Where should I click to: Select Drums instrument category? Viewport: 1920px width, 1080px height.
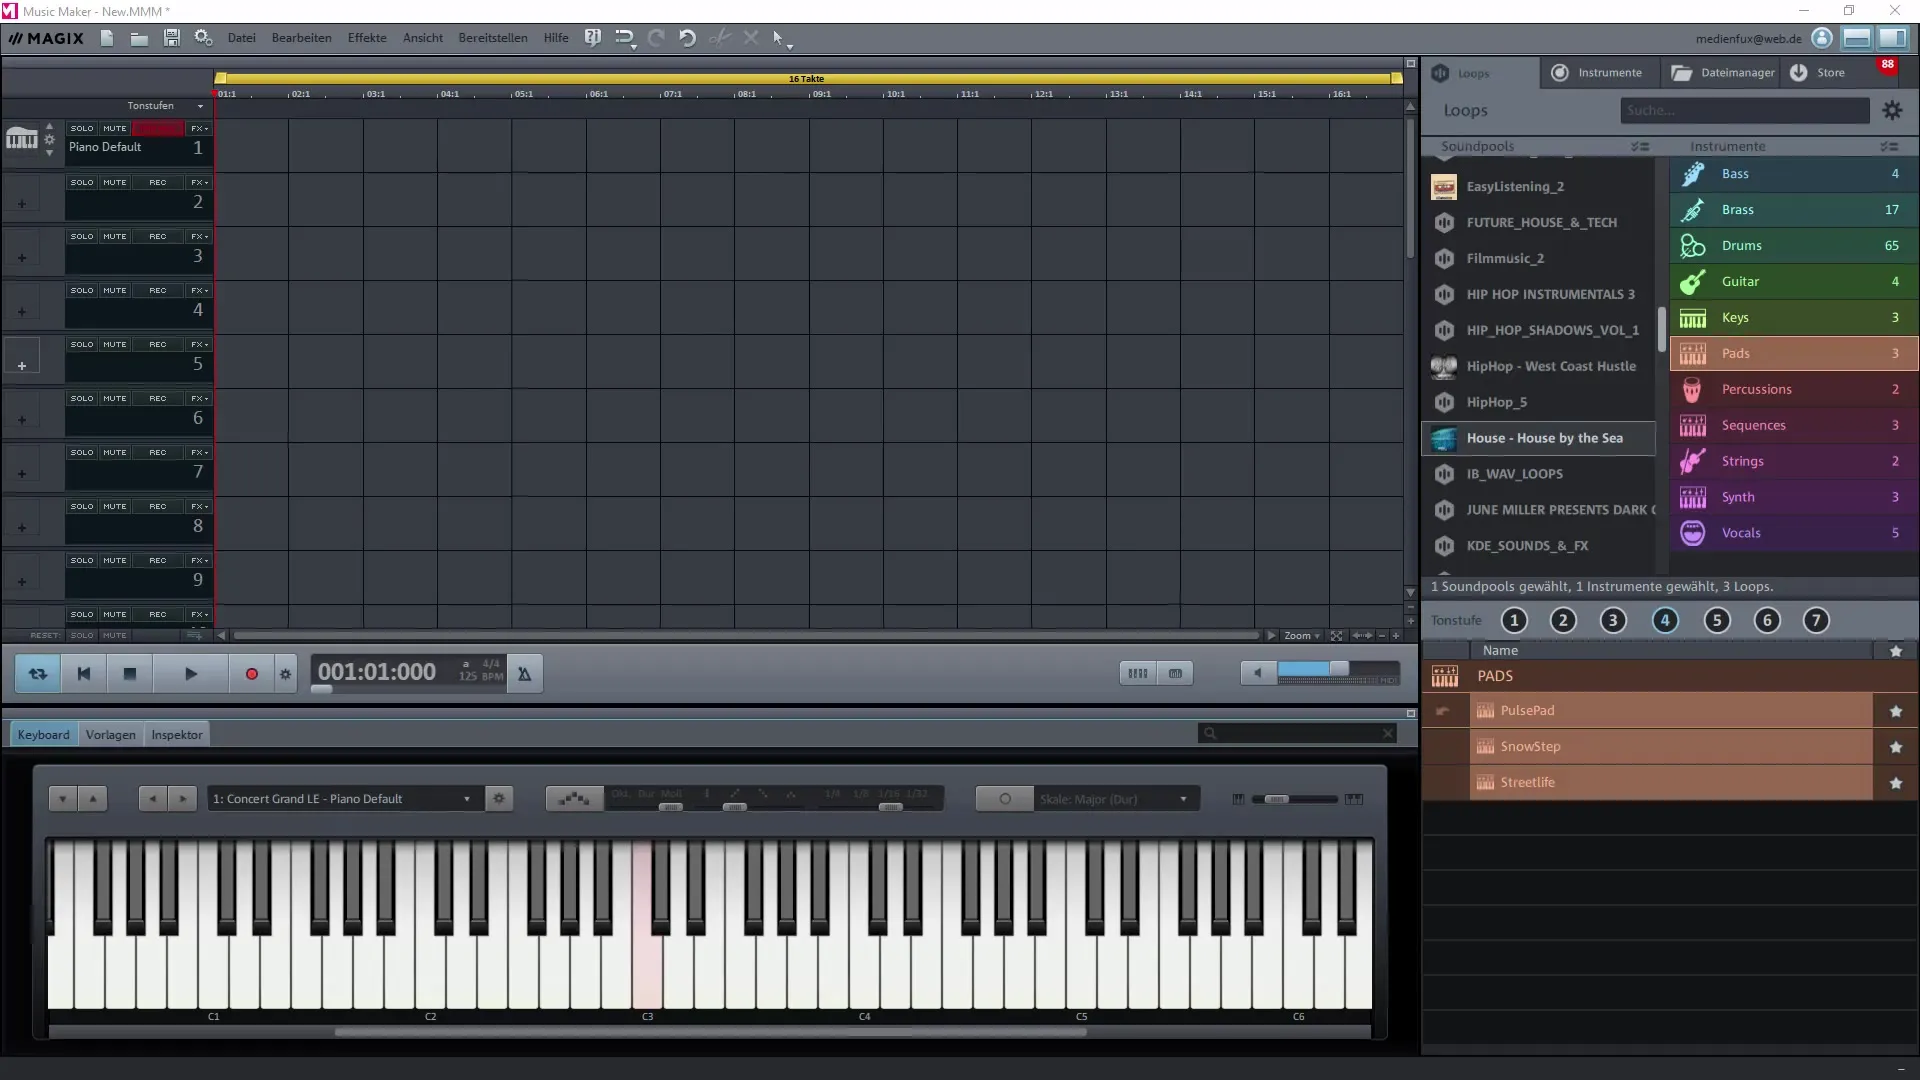coord(1794,246)
